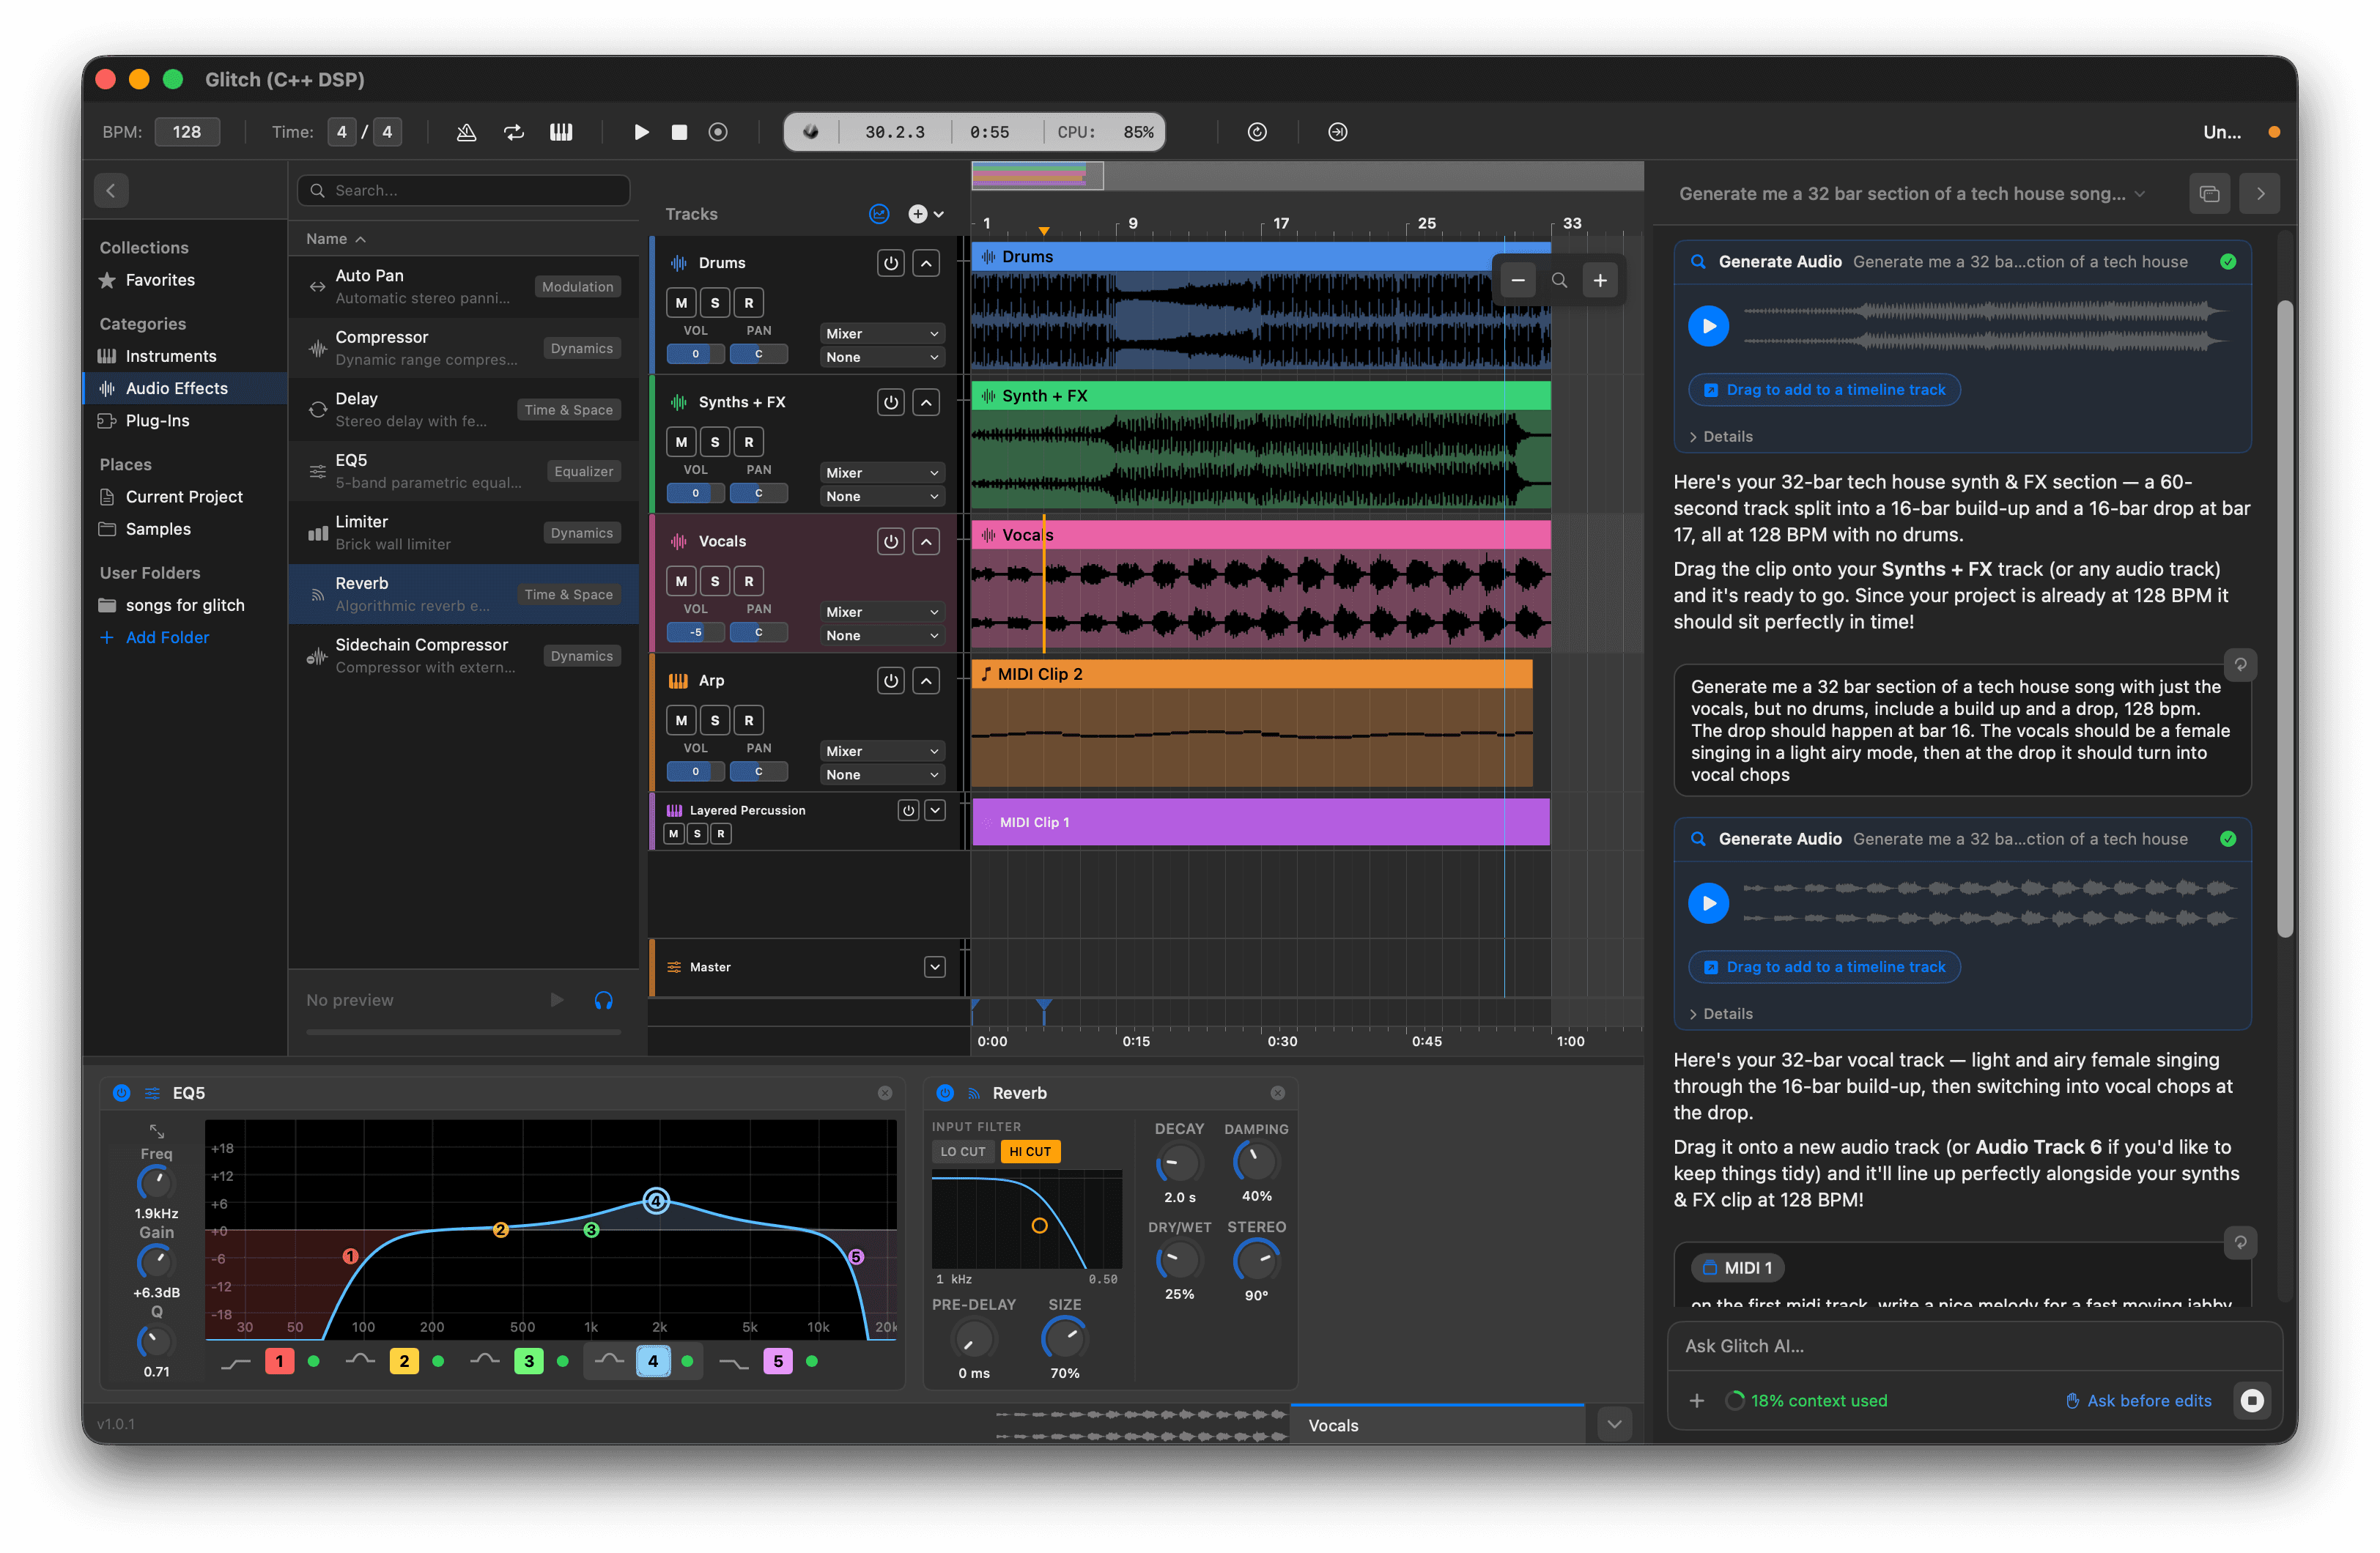This screenshot has height=1553, width=2380.
Task: Open the piano keyboard icon in toolbar
Action: tap(561, 132)
